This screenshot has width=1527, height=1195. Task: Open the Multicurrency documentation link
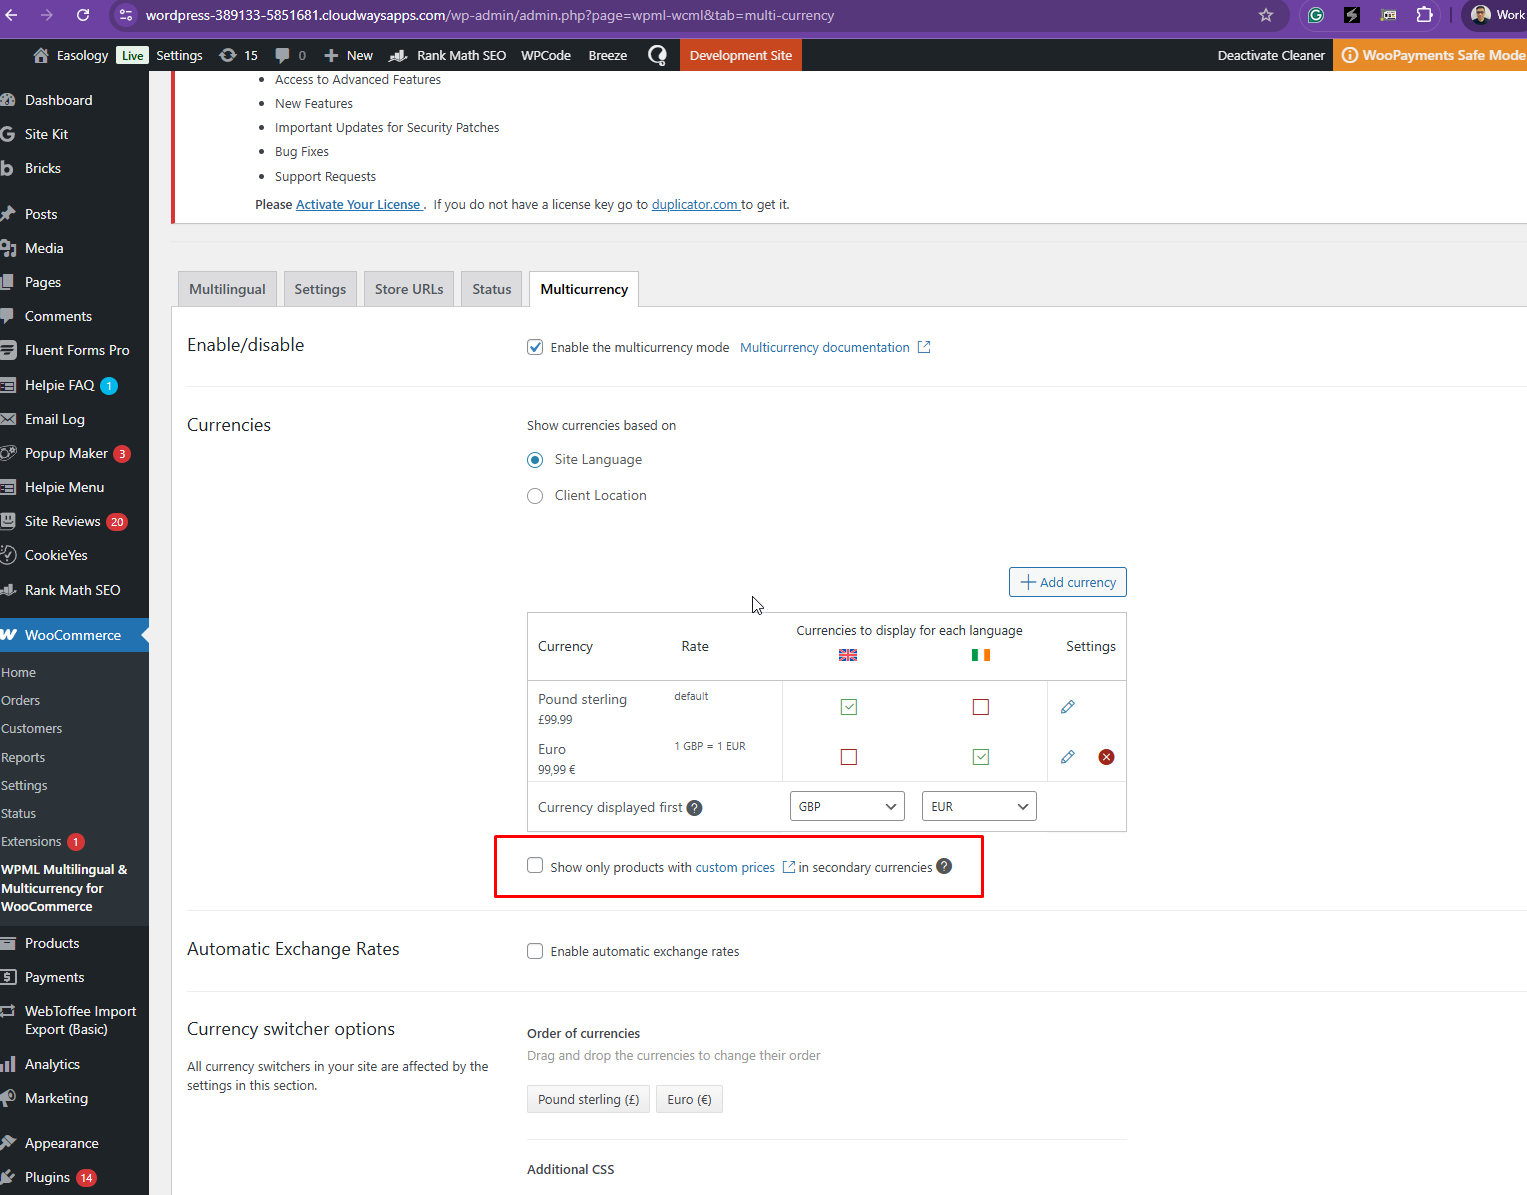click(x=825, y=347)
